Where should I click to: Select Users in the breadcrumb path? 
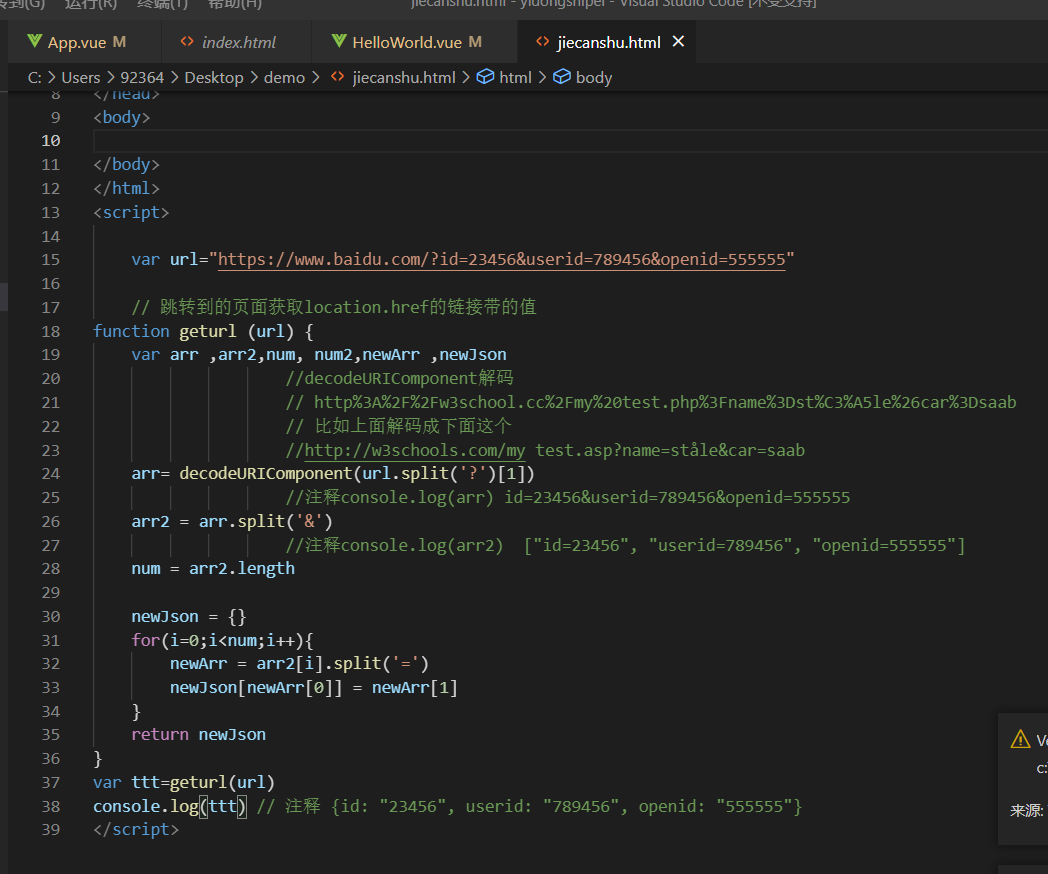[80, 77]
